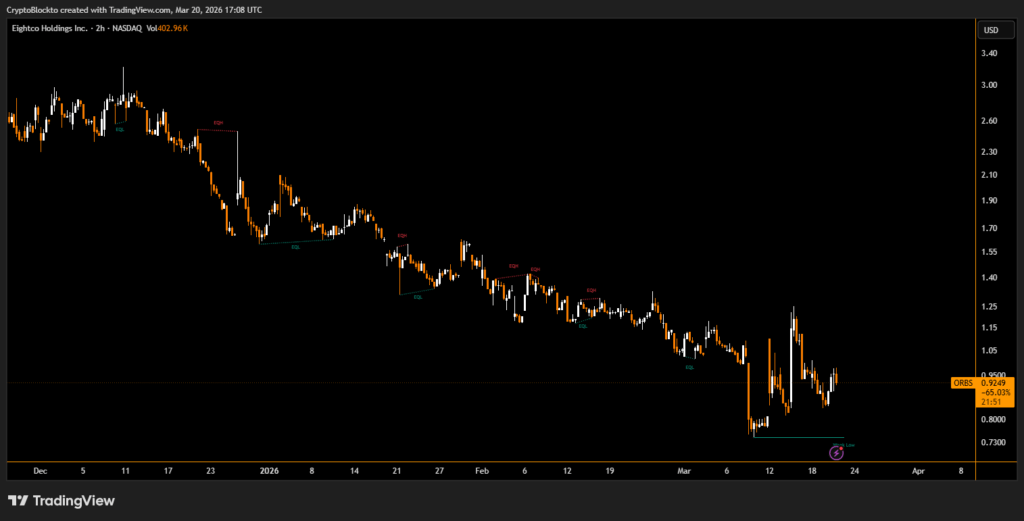The width and height of the screenshot is (1024, 521).
Task: Click the EQL label below the January 8 candles
Action: pyautogui.click(x=295, y=246)
